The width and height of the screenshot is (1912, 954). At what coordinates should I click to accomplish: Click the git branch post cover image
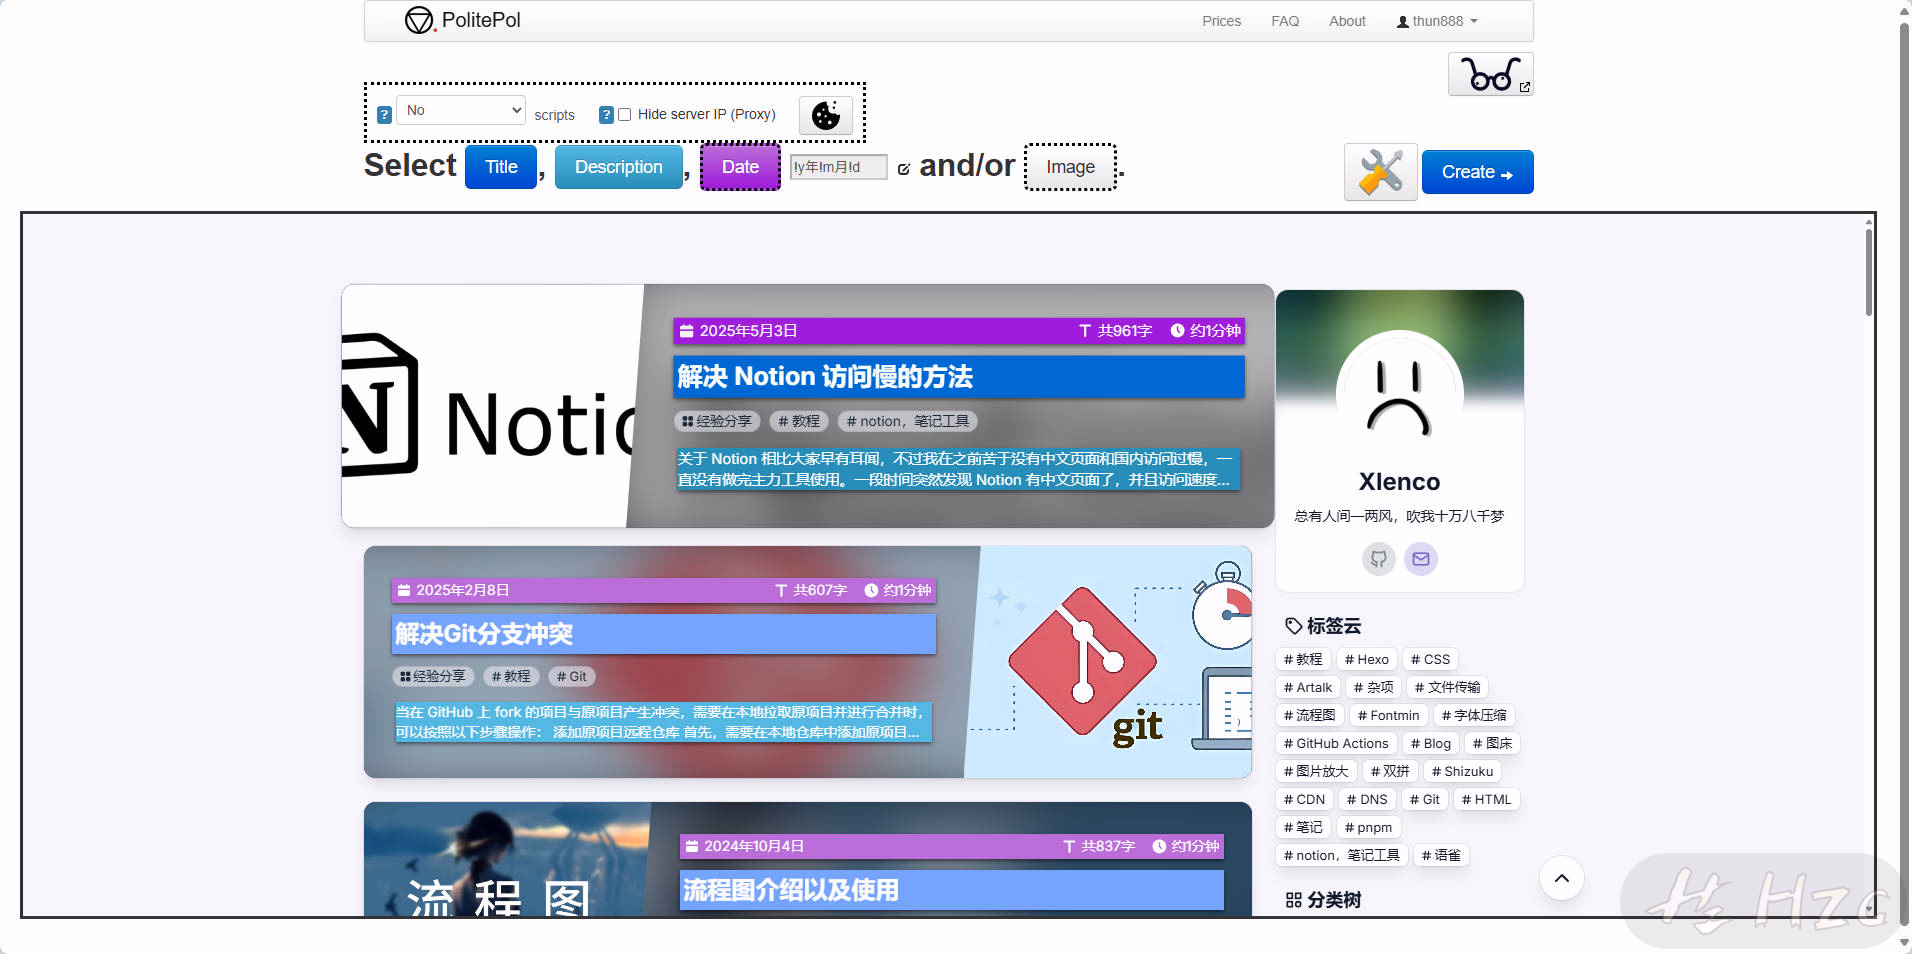pyautogui.click(x=1109, y=662)
